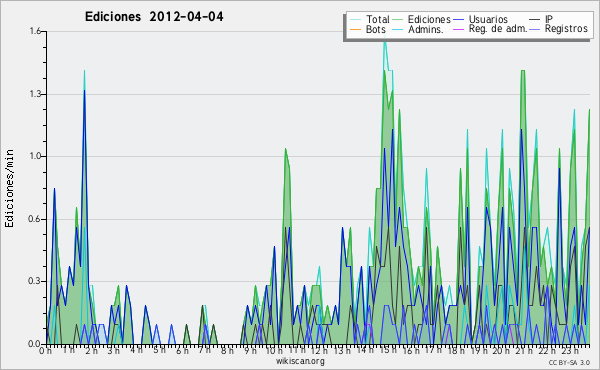Click the Bots legend color line
This screenshot has height=370, width=600.
[355, 29]
